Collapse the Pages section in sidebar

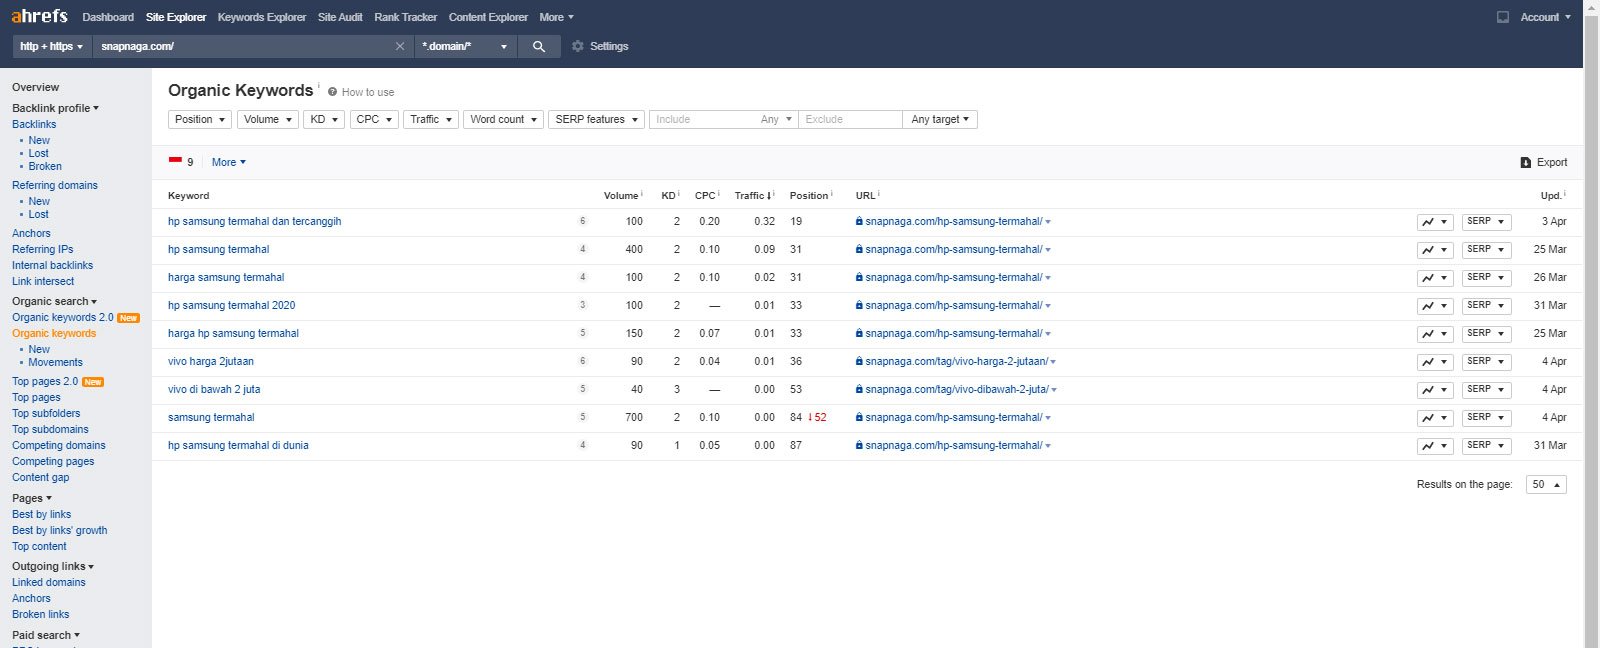click(x=32, y=498)
